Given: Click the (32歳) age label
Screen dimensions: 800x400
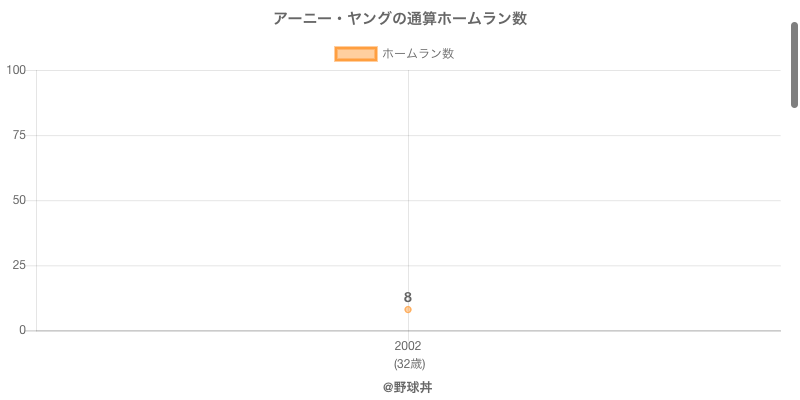Looking at the screenshot, I should [409, 364].
